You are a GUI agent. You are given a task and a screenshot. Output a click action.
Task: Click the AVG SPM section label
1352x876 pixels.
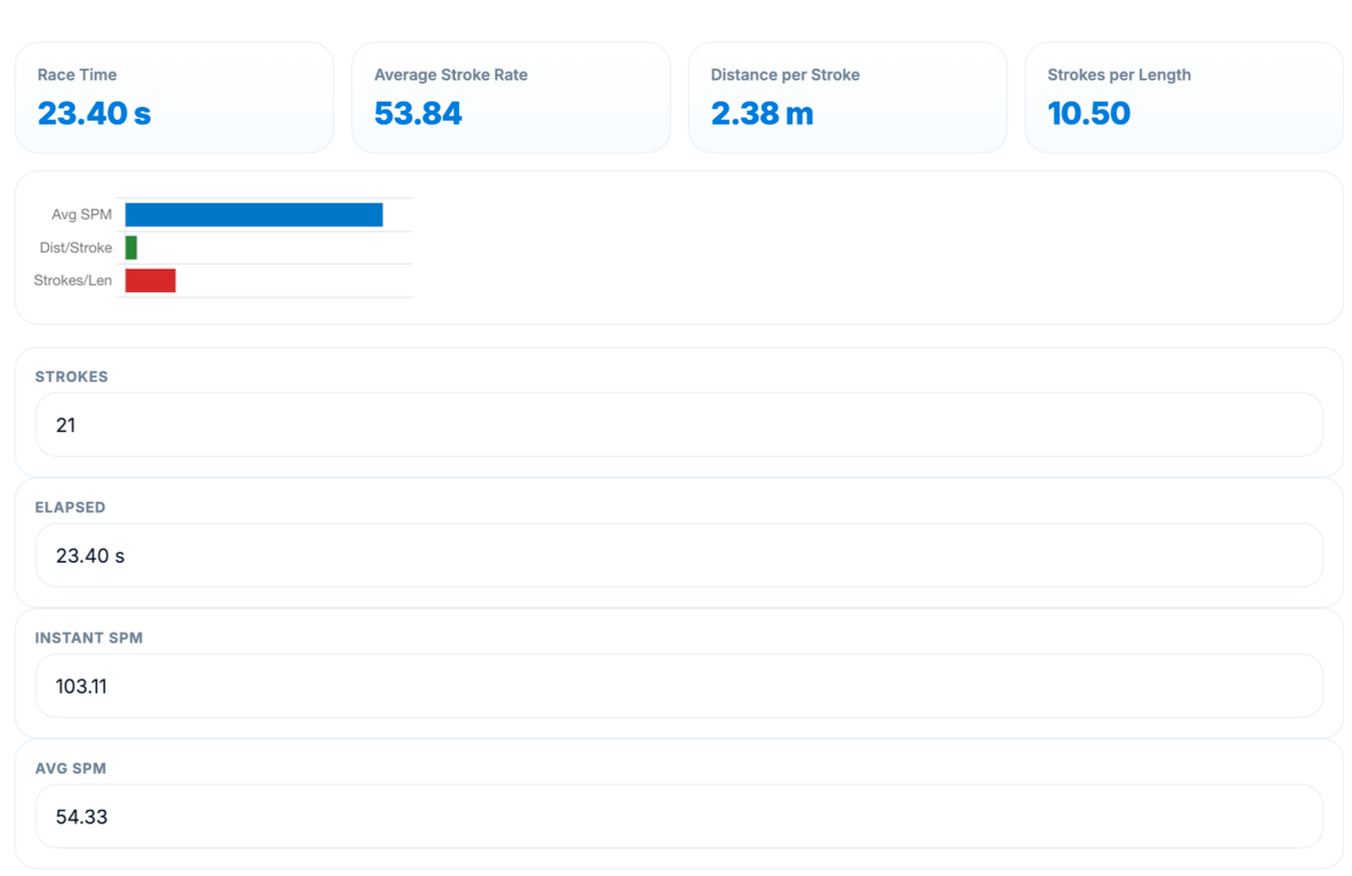(71, 768)
